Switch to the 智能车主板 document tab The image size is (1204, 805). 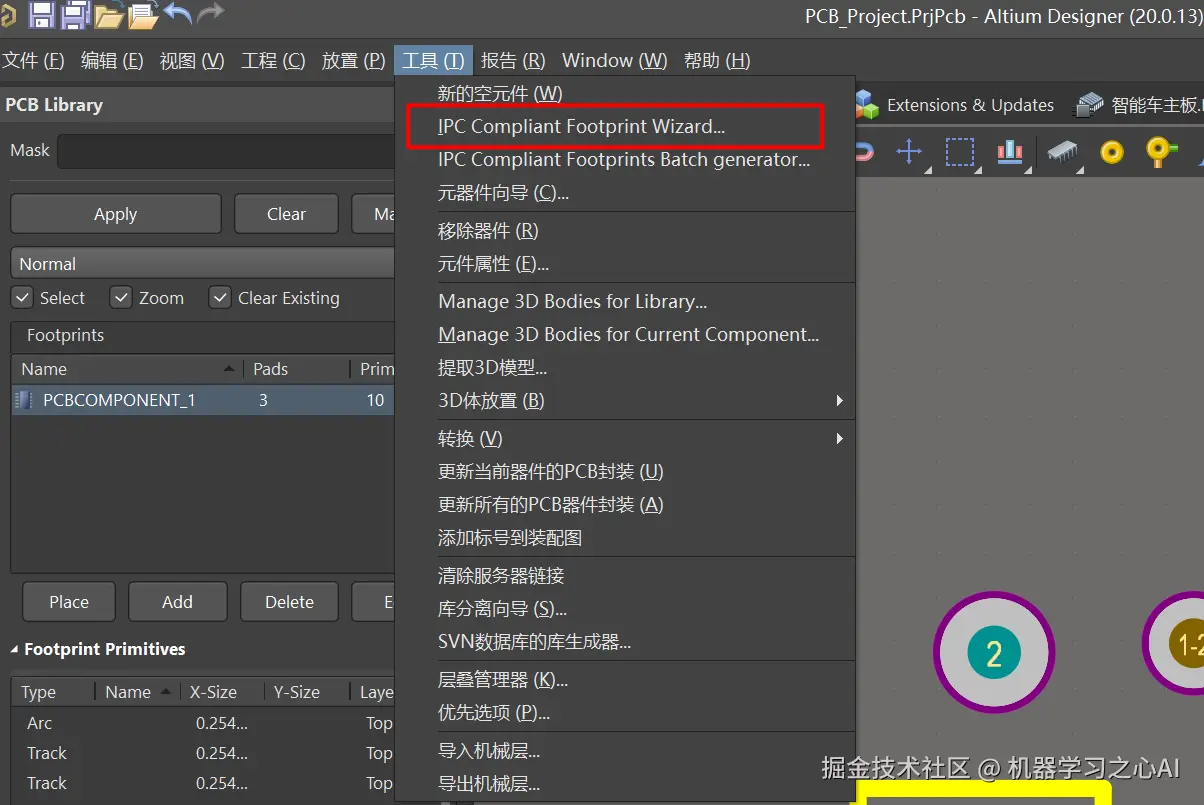click(1139, 105)
